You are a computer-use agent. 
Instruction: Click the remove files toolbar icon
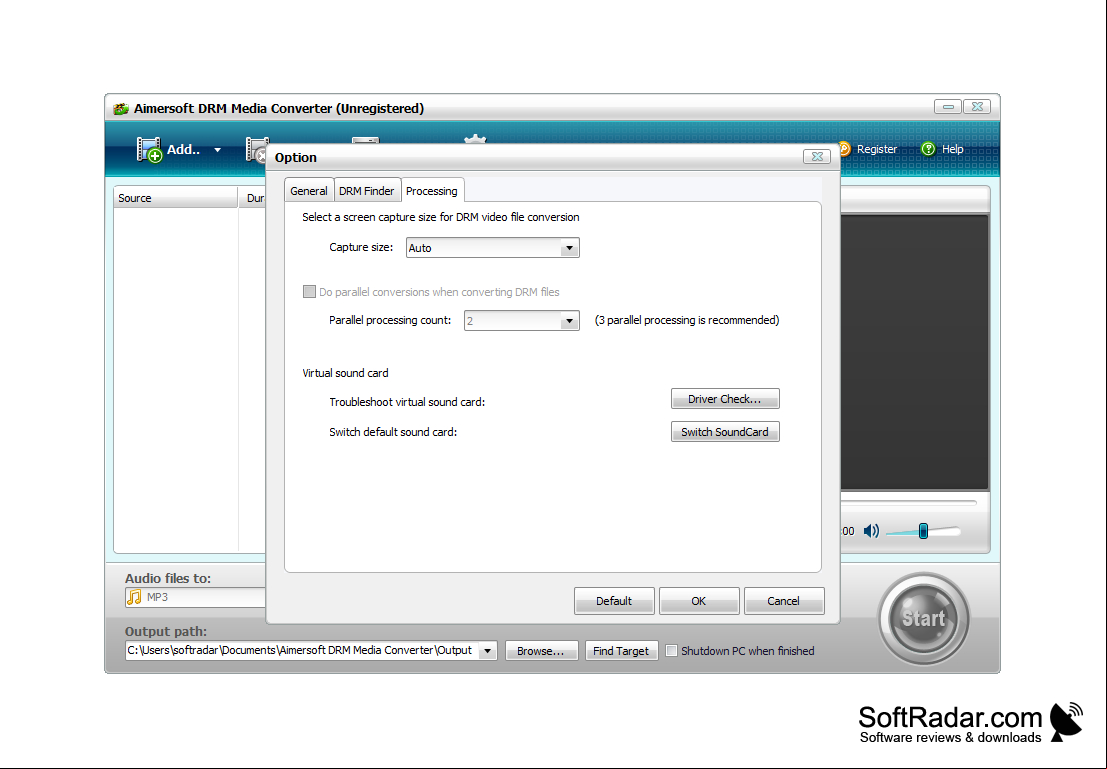[257, 150]
